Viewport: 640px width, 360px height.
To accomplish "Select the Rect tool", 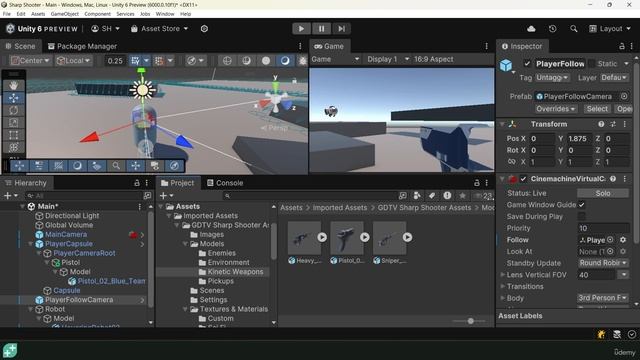I will pyautogui.click(x=13, y=135).
